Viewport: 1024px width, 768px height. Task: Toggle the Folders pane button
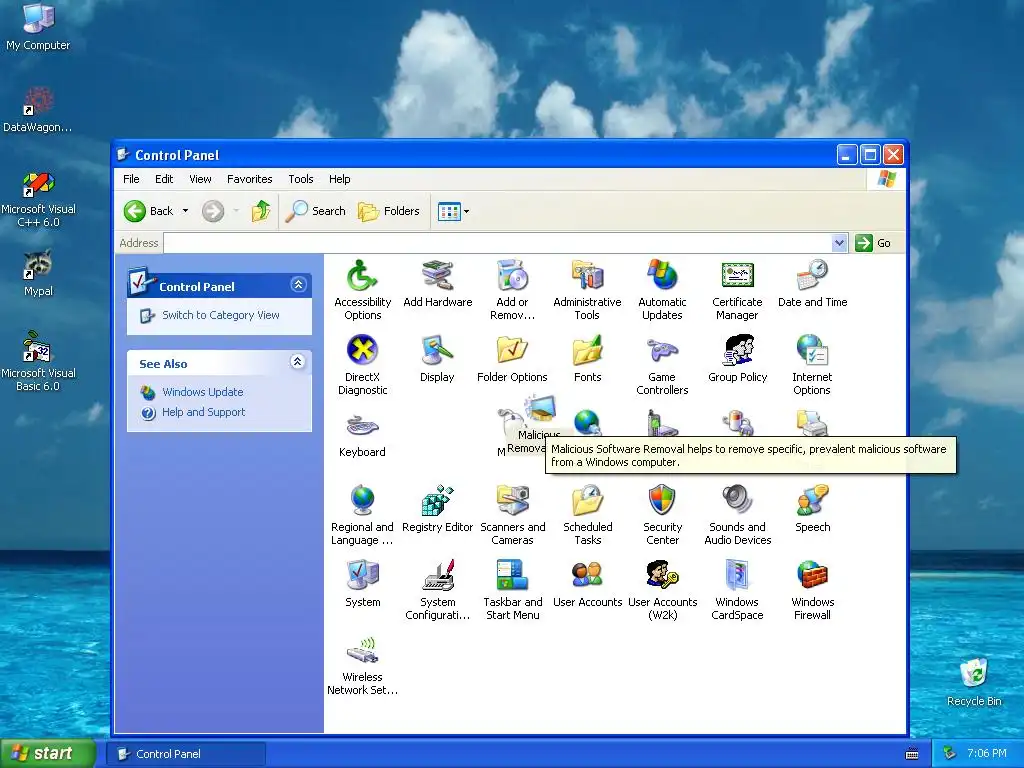[389, 211]
